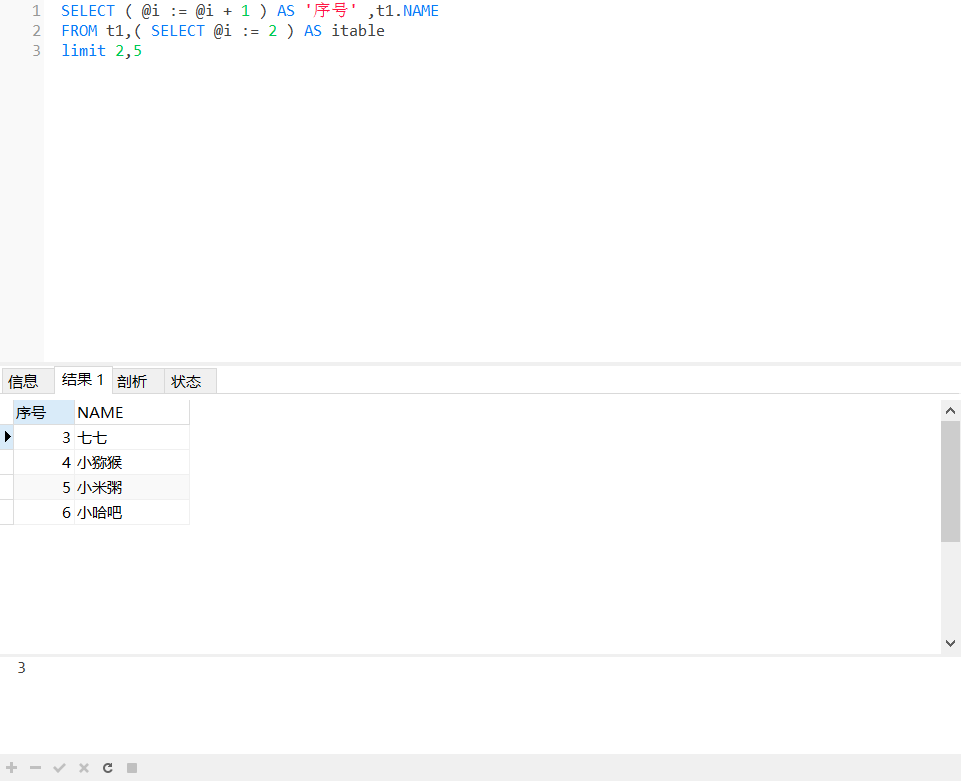The image size is (961, 781).
Task: Switch to the 信息 tab
Action: [28, 381]
